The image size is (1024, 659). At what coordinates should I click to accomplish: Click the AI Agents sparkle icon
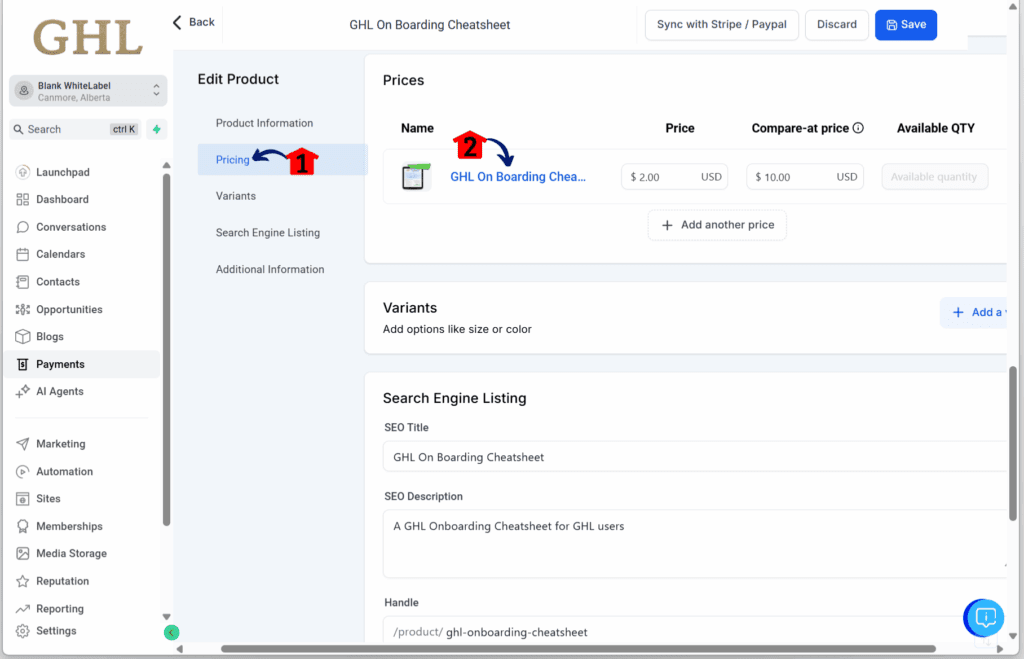tap(23, 391)
